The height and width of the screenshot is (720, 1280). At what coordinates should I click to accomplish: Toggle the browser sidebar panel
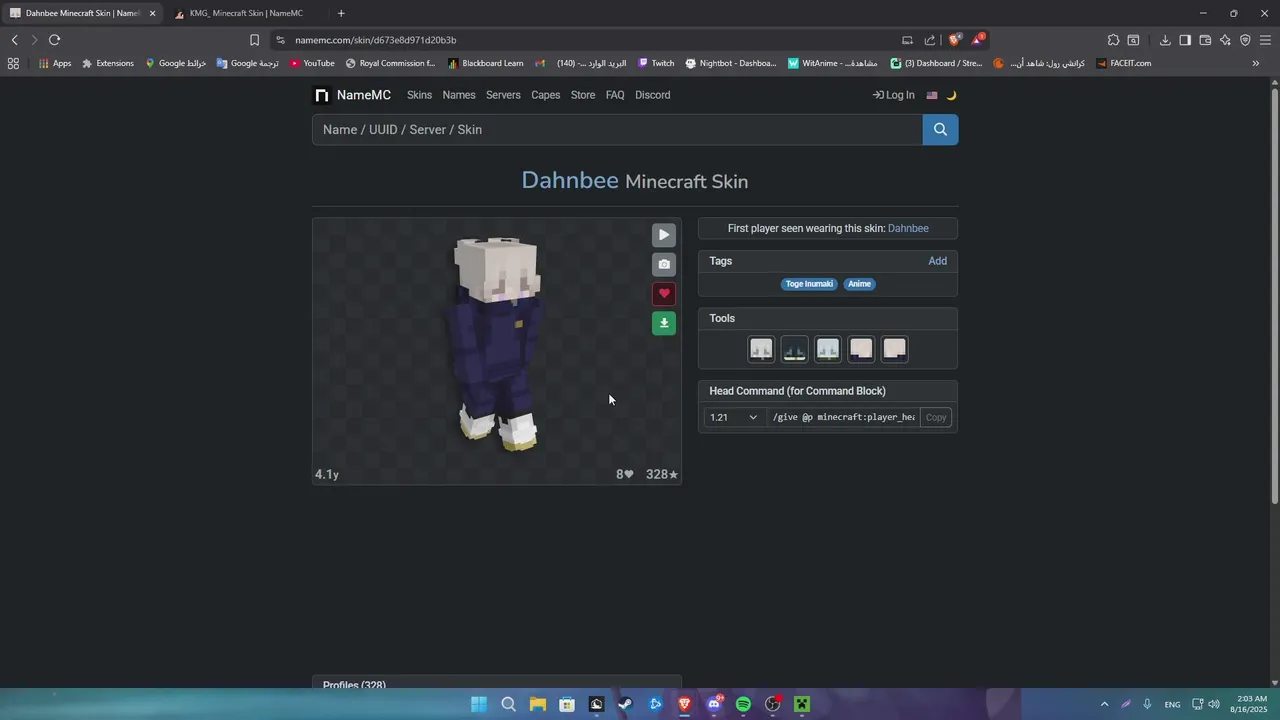tap(1185, 40)
